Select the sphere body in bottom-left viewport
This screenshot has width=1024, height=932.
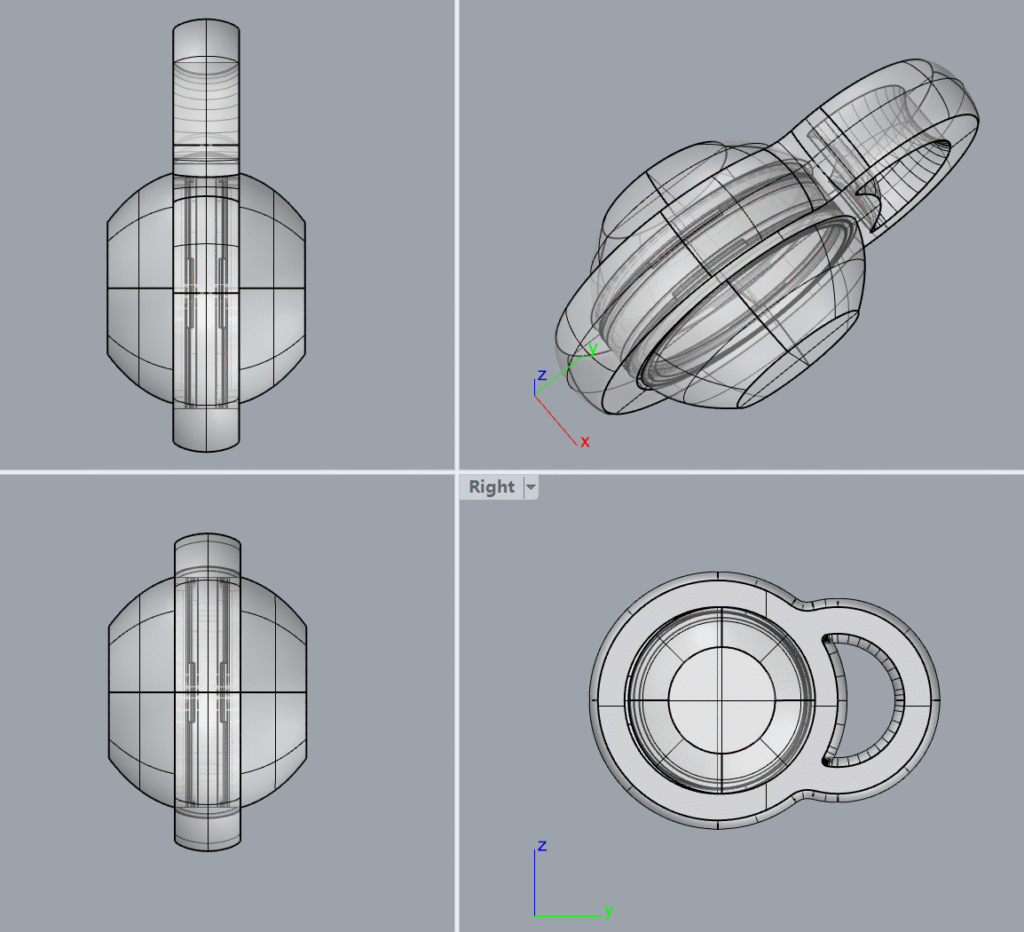(x=140, y=690)
